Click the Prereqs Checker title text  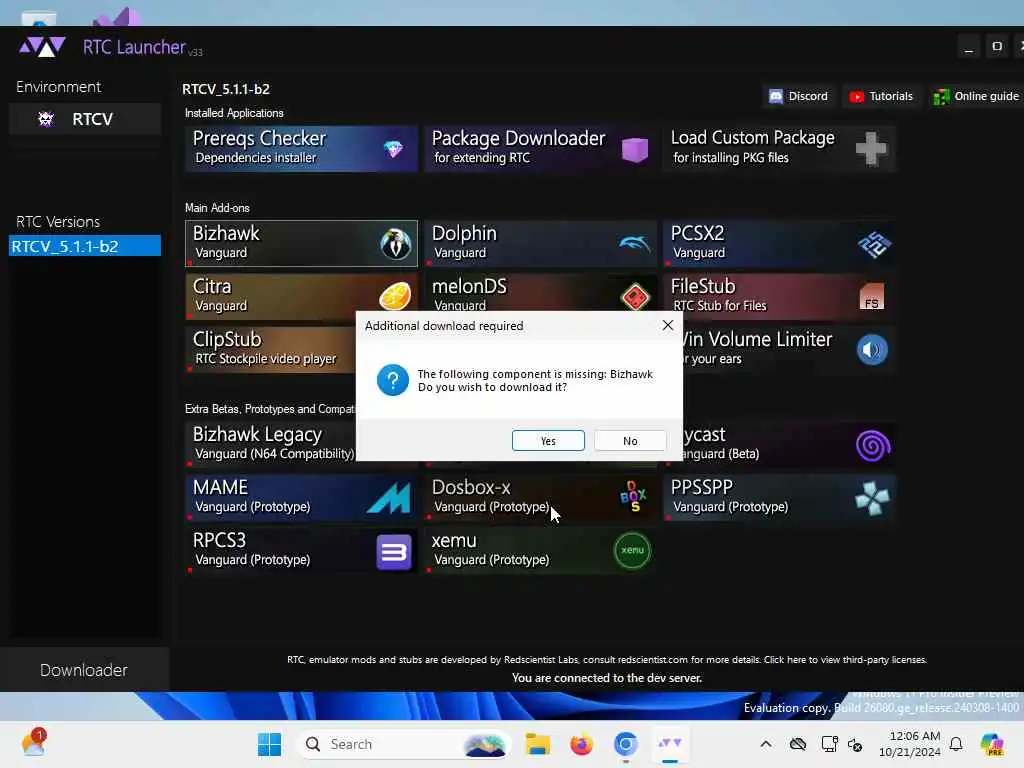(x=259, y=138)
